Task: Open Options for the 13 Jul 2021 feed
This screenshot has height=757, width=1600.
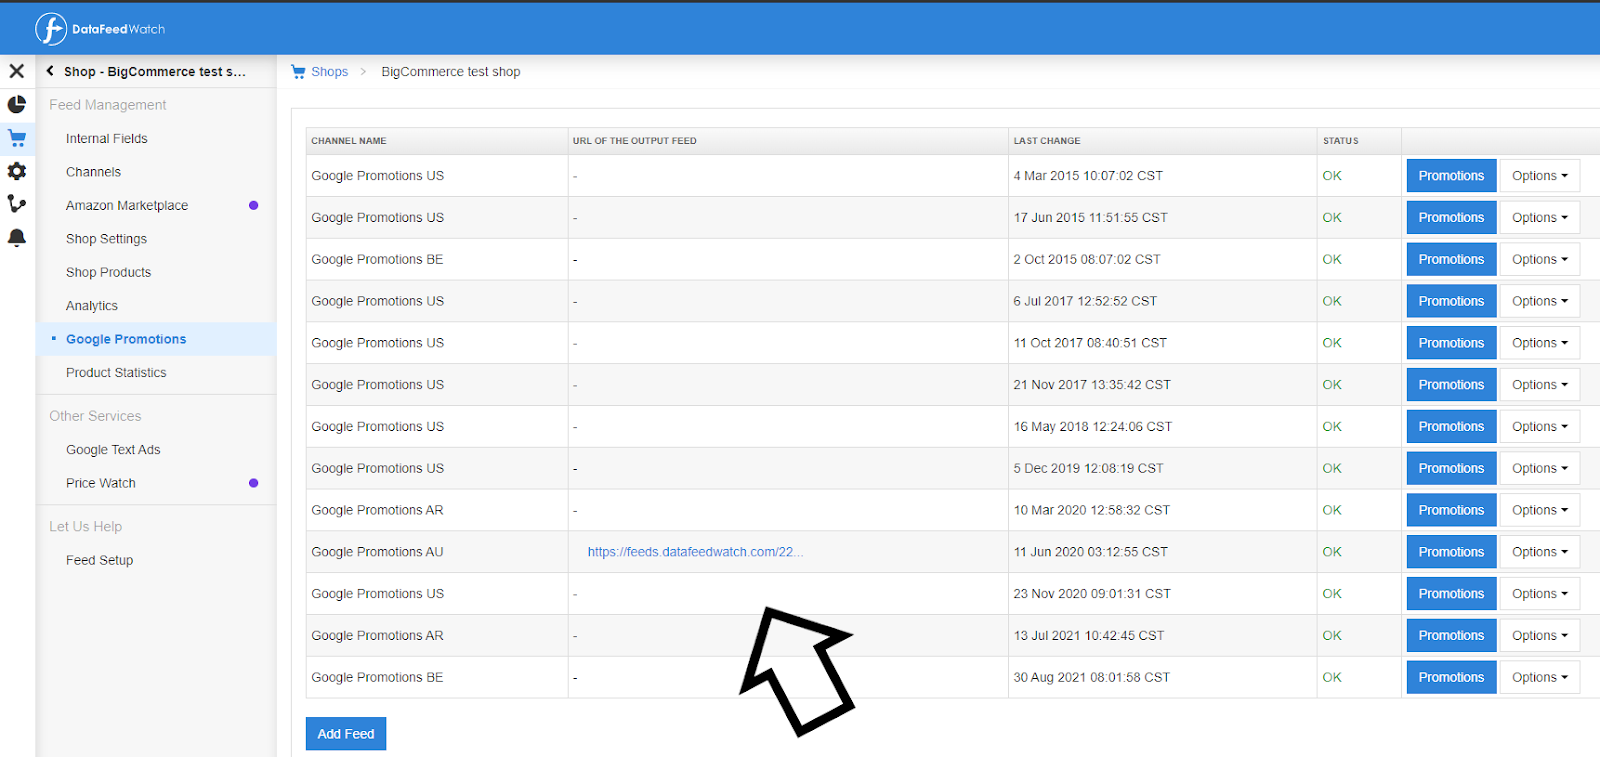Action: point(1540,636)
